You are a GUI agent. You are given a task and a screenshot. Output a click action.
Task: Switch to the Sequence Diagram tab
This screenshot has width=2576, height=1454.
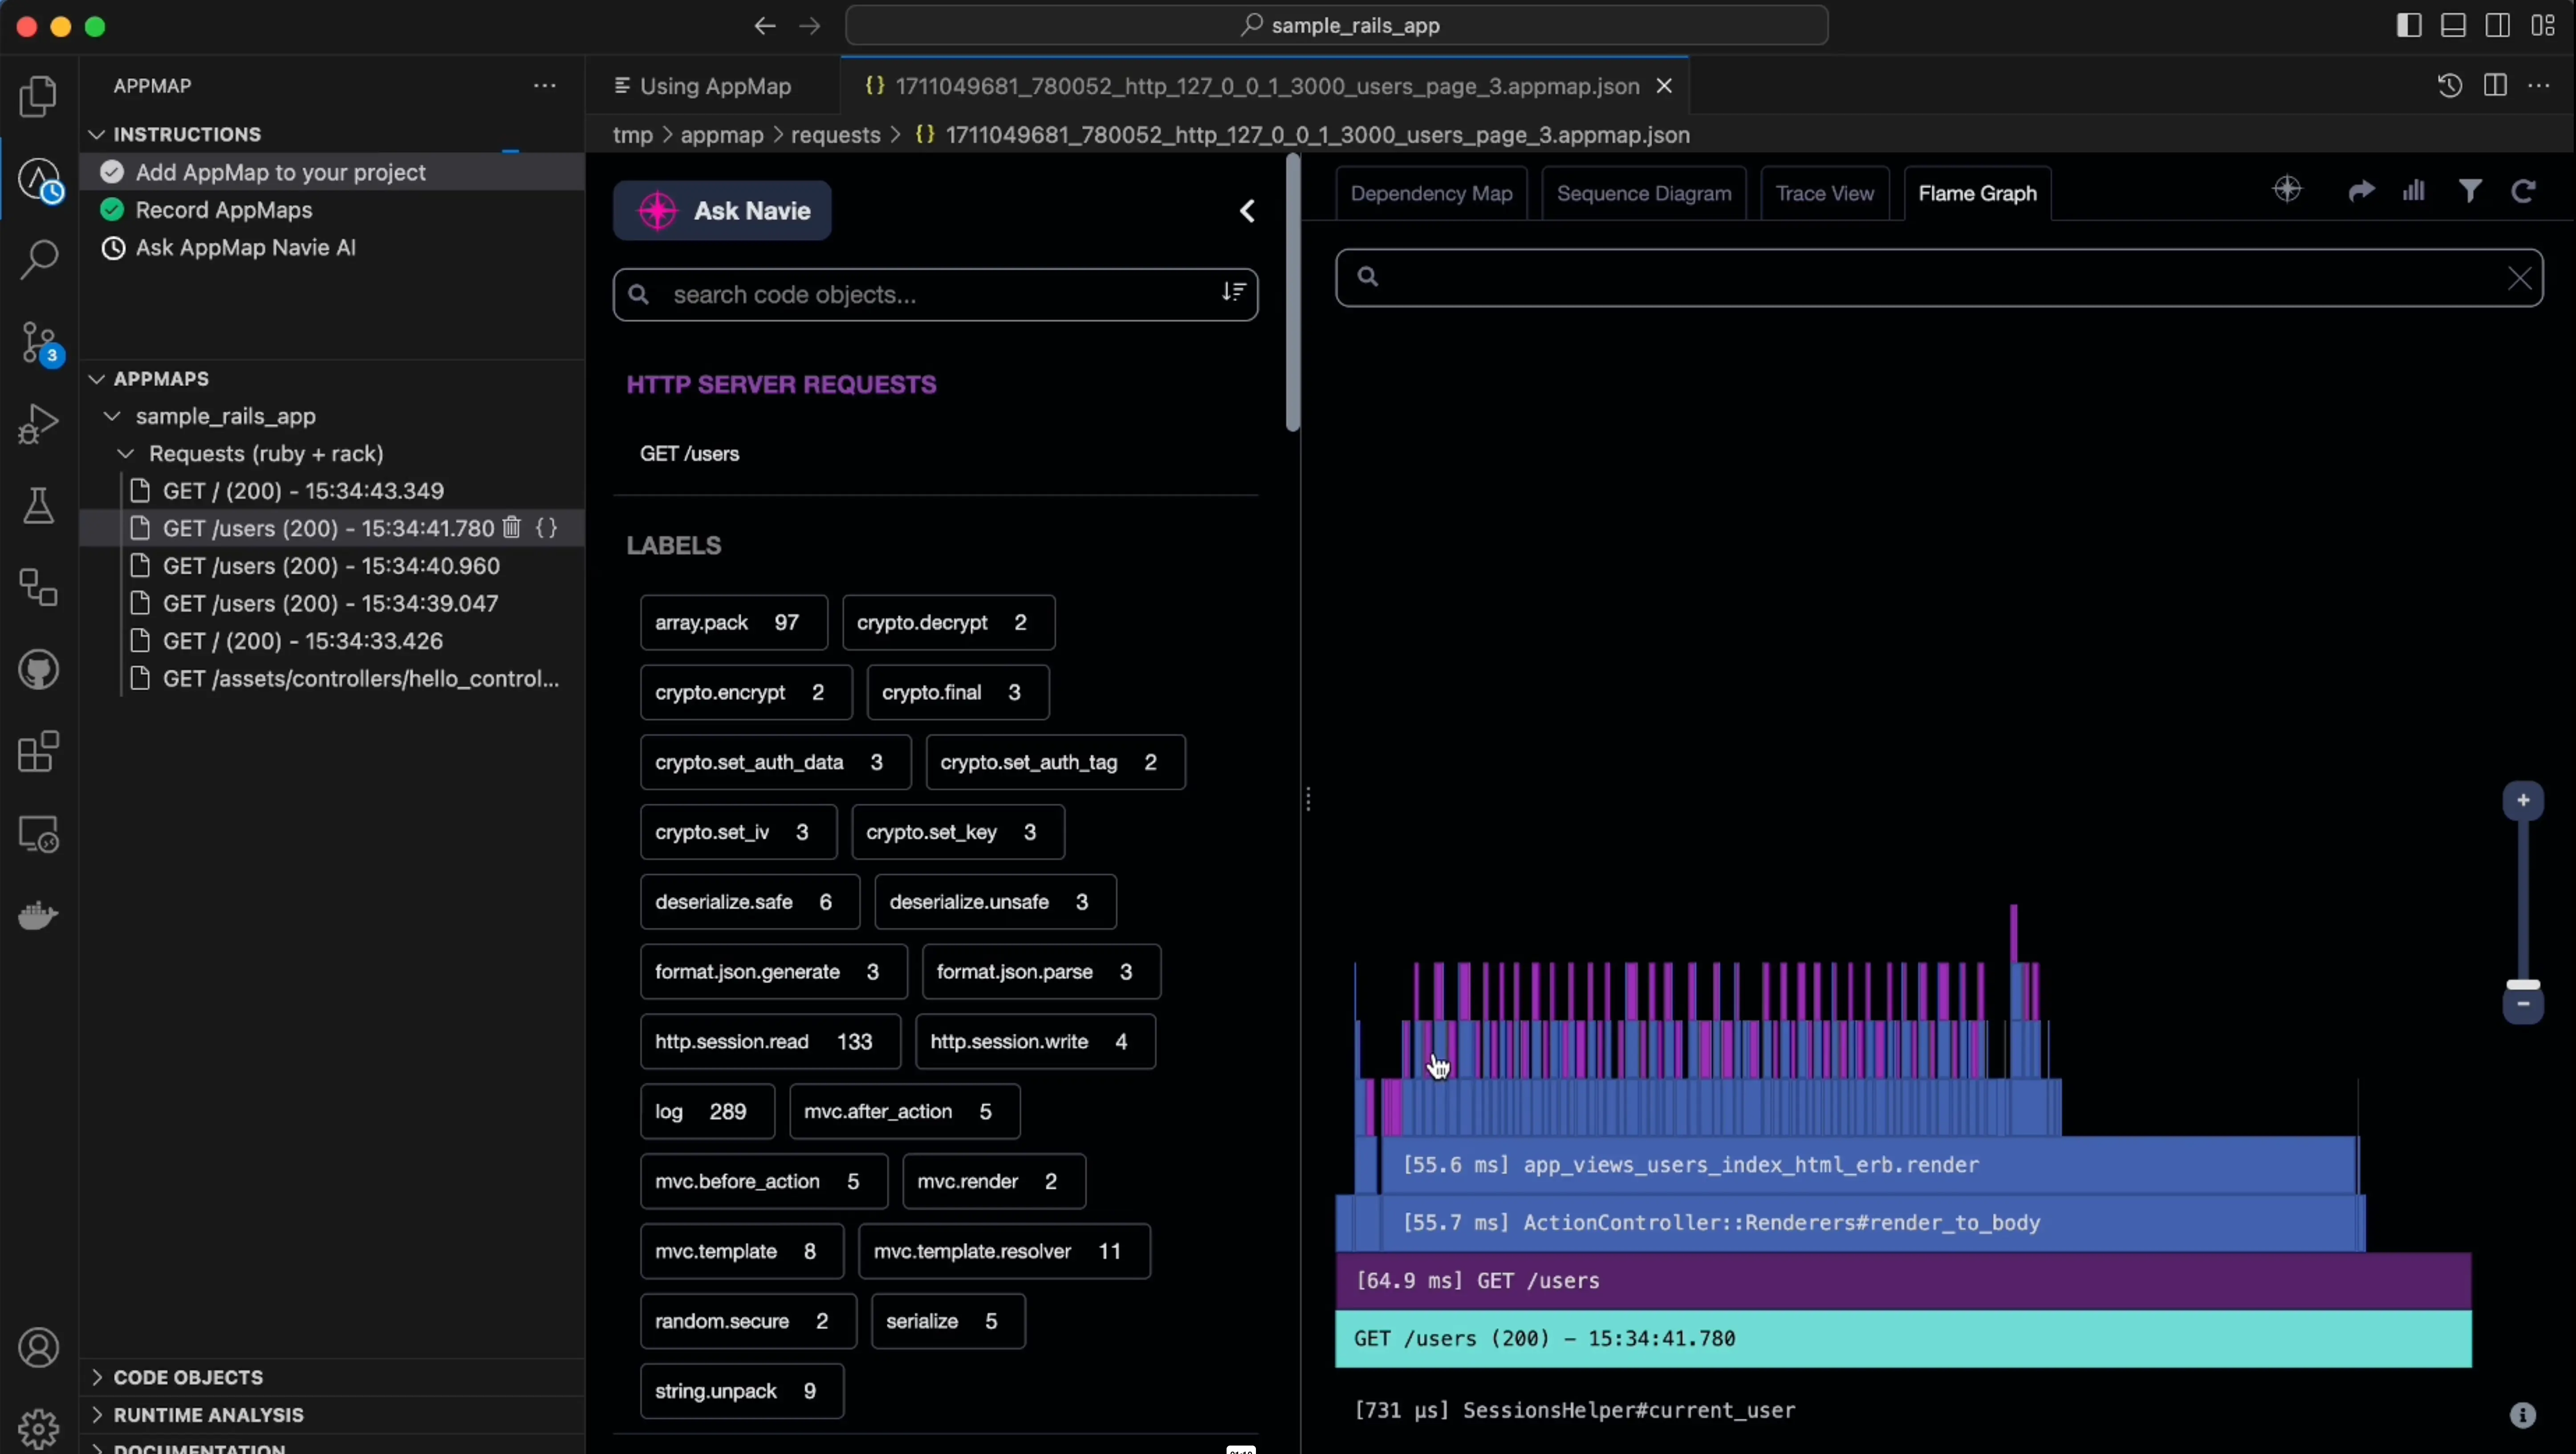pyautogui.click(x=1644, y=193)
